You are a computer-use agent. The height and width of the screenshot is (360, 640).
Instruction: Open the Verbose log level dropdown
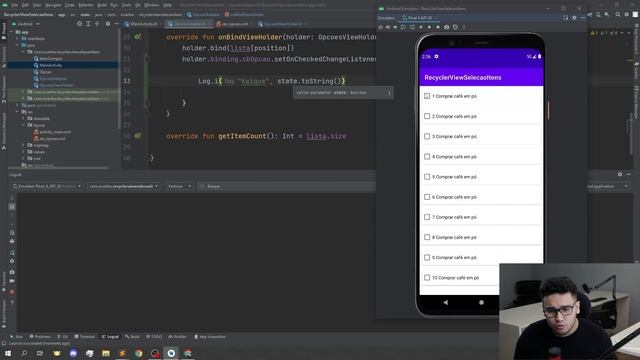(179, 186)
